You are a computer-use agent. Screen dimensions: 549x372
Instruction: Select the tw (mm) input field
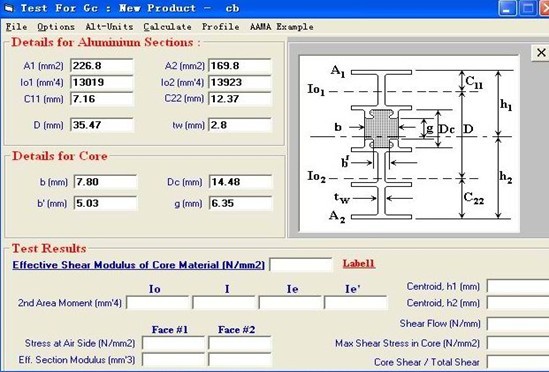coord(240,125)
